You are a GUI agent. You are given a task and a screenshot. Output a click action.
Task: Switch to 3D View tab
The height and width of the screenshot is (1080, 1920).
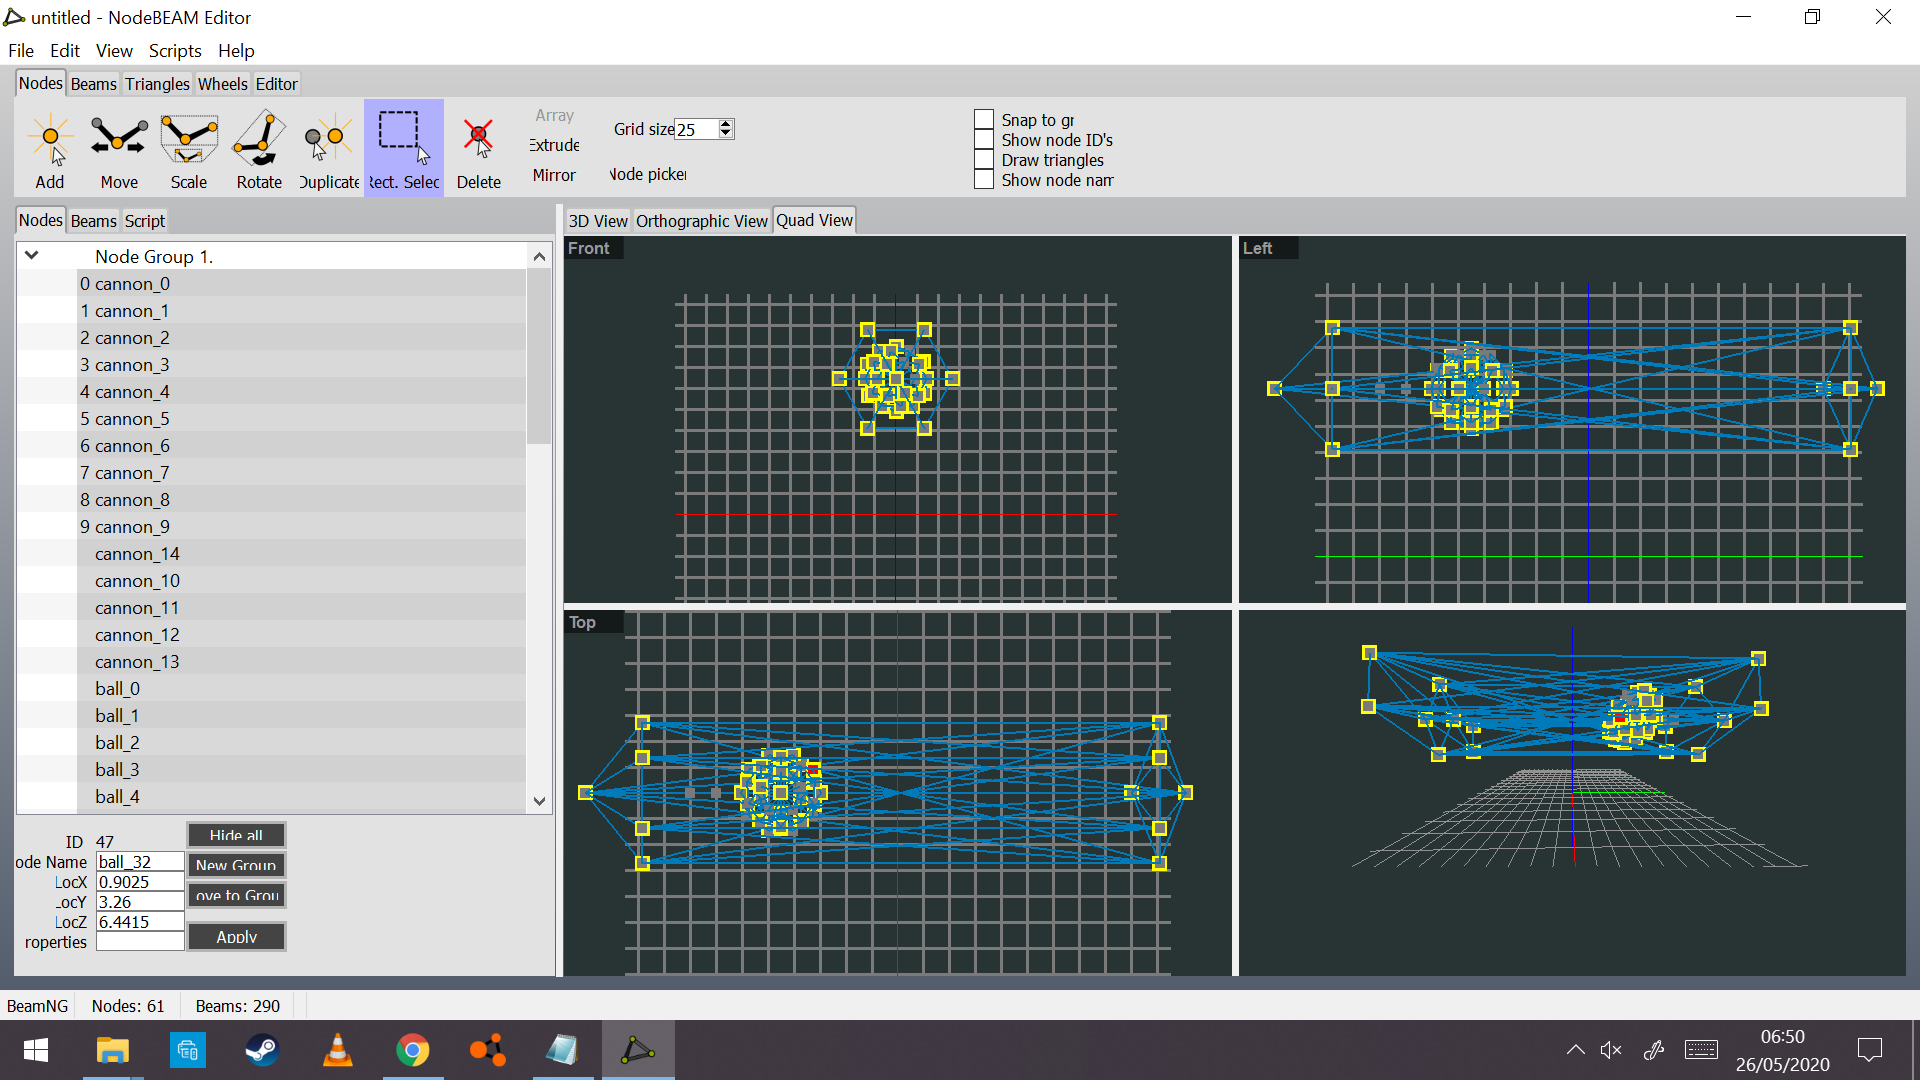click(x=598, y=221)
